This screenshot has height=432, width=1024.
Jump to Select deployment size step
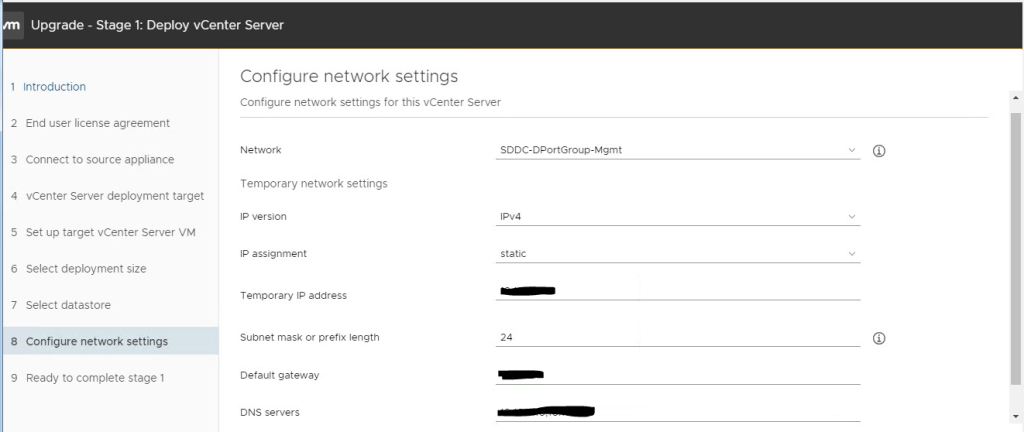86,269
